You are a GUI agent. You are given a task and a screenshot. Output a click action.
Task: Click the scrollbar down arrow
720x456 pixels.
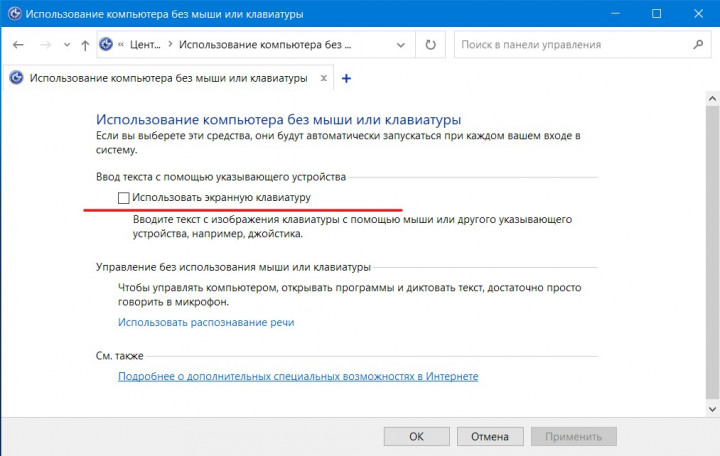click(711, 408)
